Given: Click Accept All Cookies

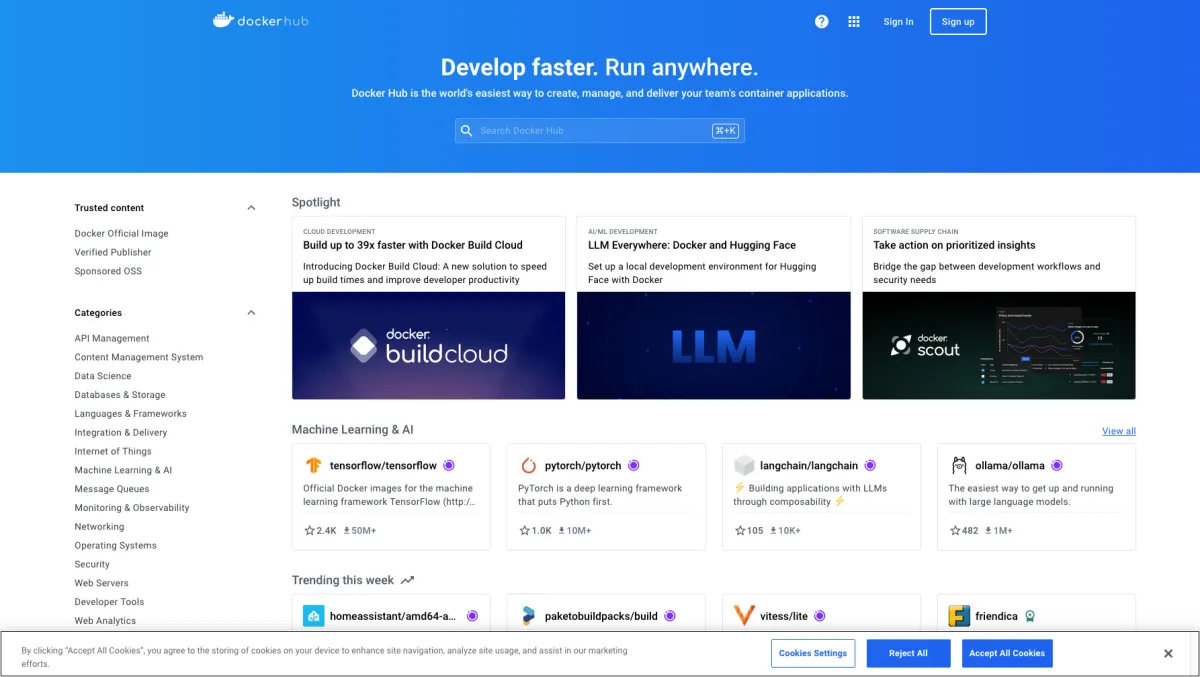Looking at the screenshot, I should [1007, 654].
